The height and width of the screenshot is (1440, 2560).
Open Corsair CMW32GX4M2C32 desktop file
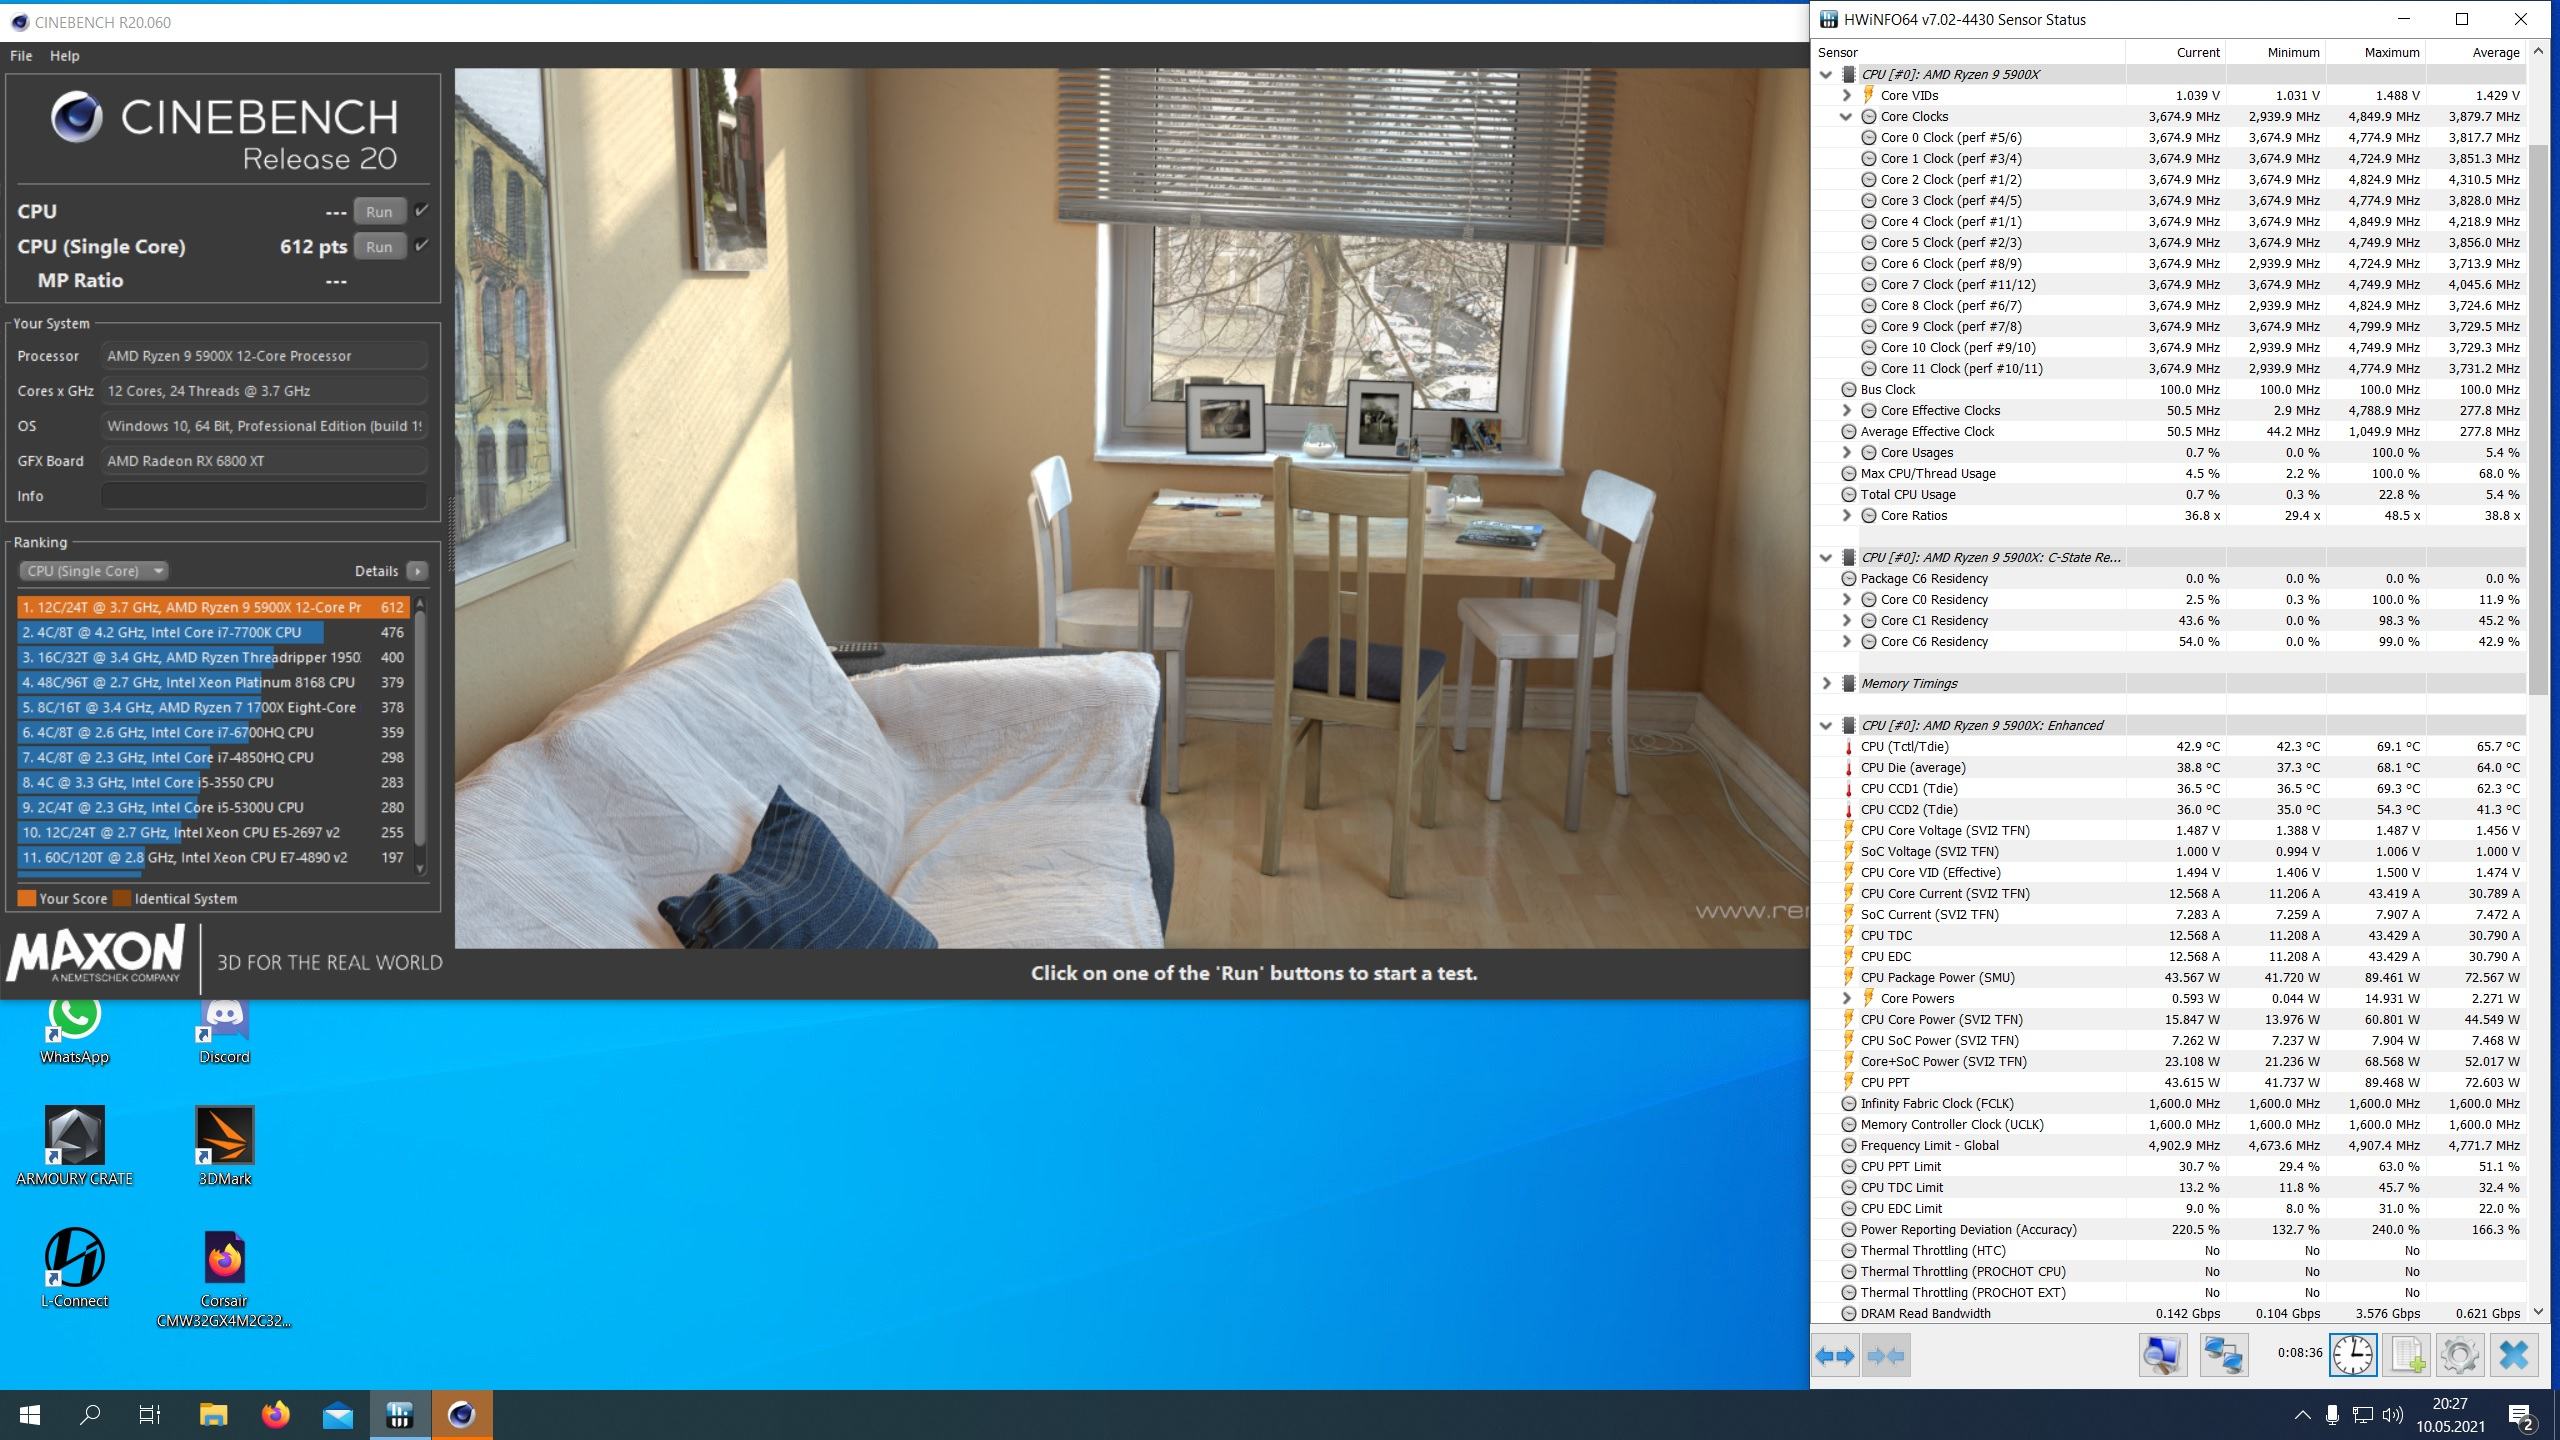coord(224,1279)
